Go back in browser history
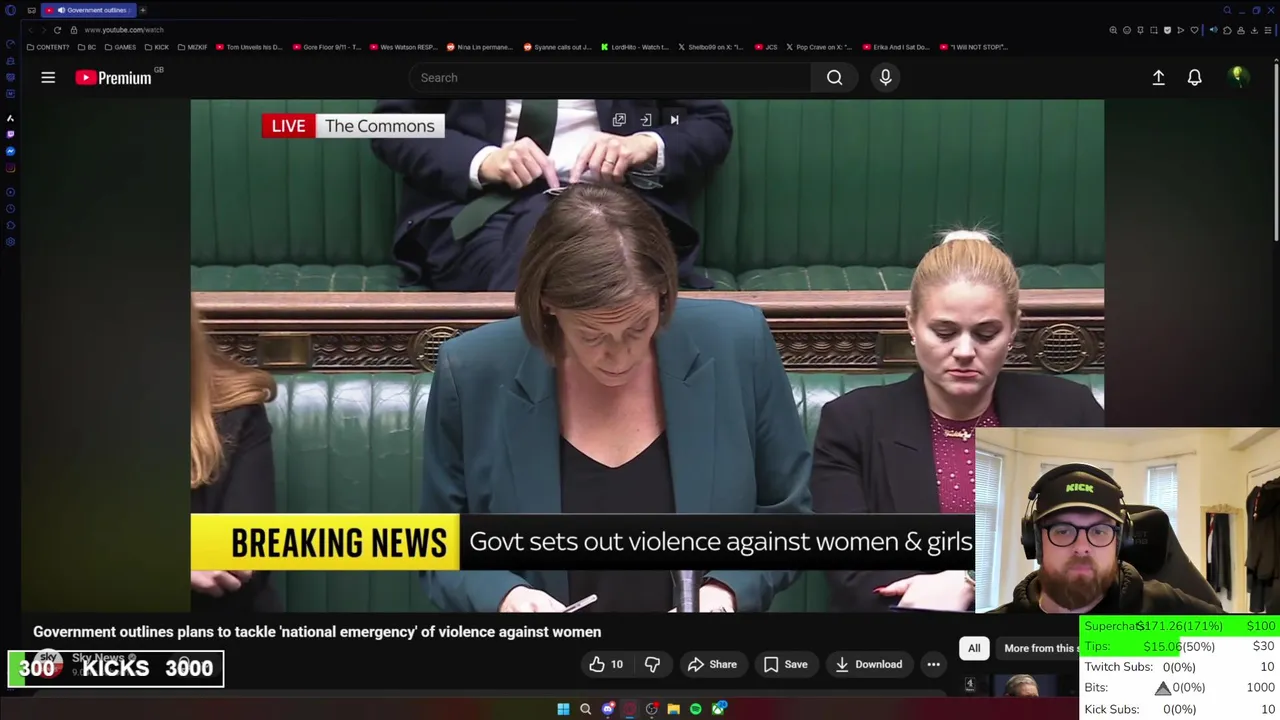1280x720 pixels. pyautogui.click(x=31, y=30)
